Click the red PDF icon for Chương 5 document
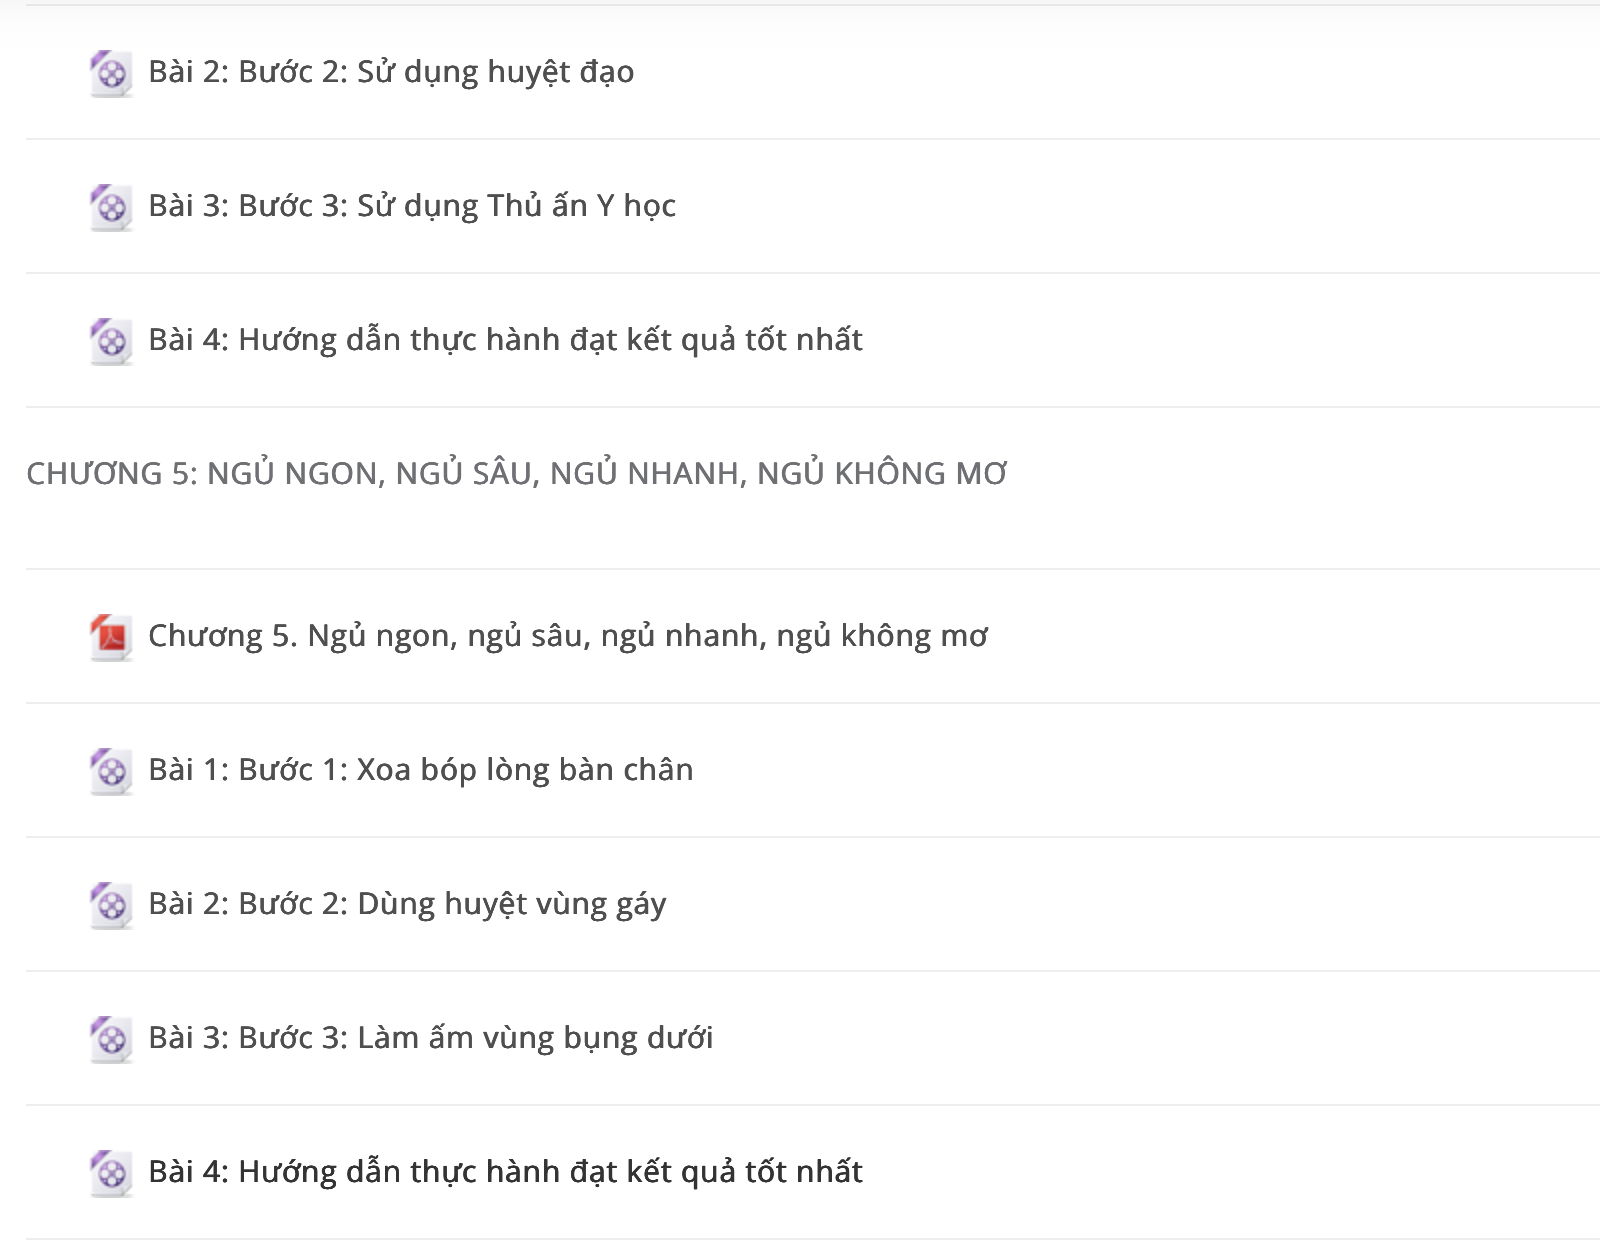The width and height of the screenshot is (1600, 1240). [x=111, y=638]
